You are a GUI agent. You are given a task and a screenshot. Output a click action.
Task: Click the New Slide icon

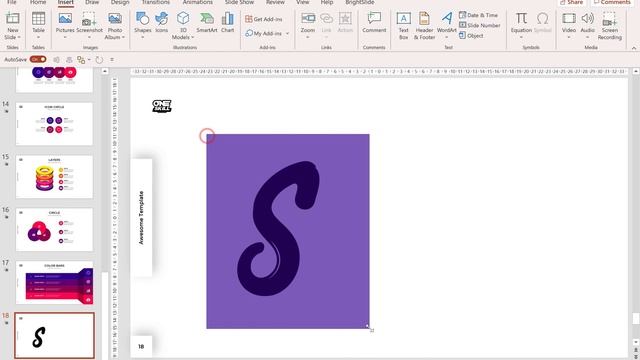pyautogui.click(x=13, y=19)
